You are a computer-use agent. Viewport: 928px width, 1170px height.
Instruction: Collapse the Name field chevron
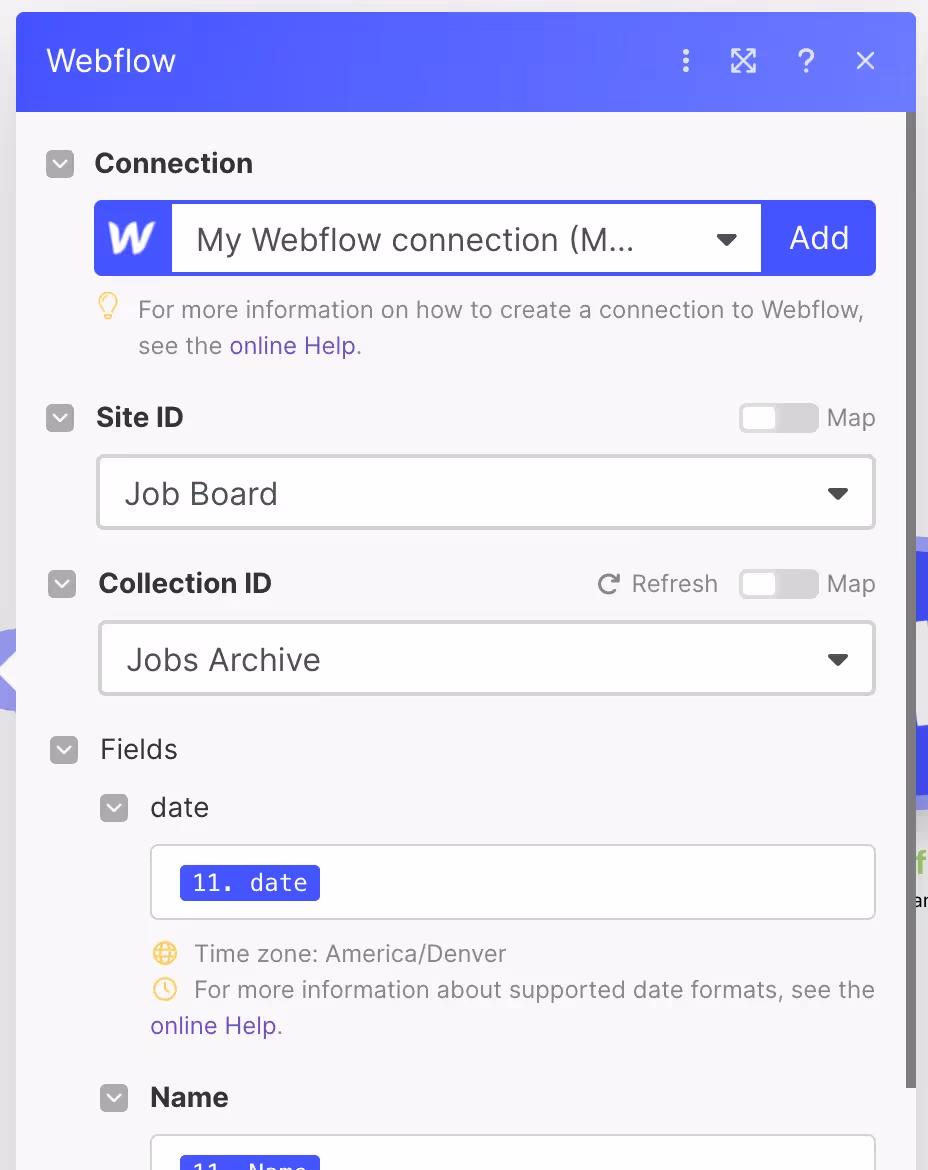[x=114, y=1098]
